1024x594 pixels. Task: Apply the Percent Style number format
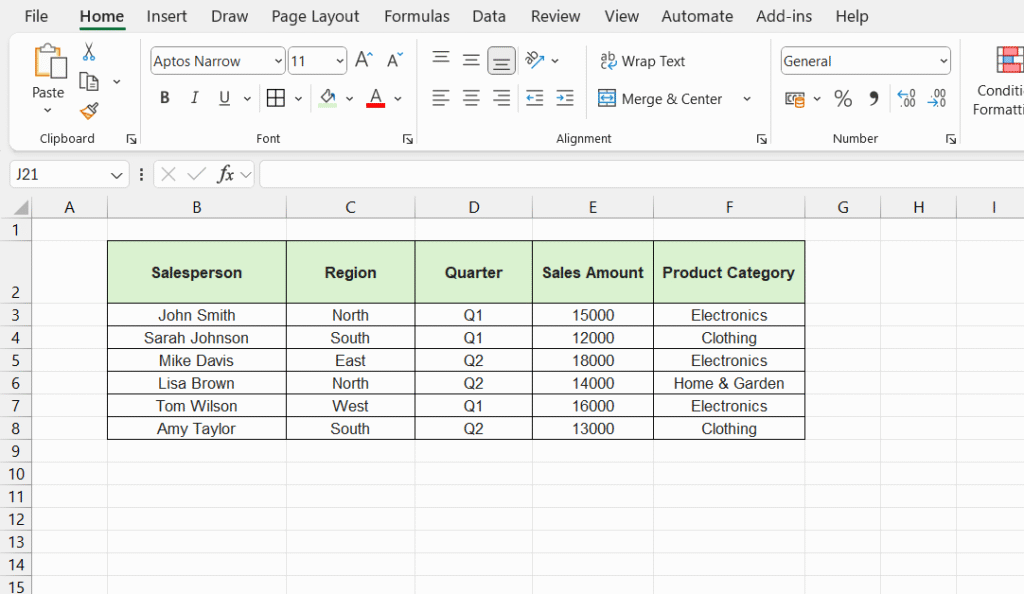843,98
